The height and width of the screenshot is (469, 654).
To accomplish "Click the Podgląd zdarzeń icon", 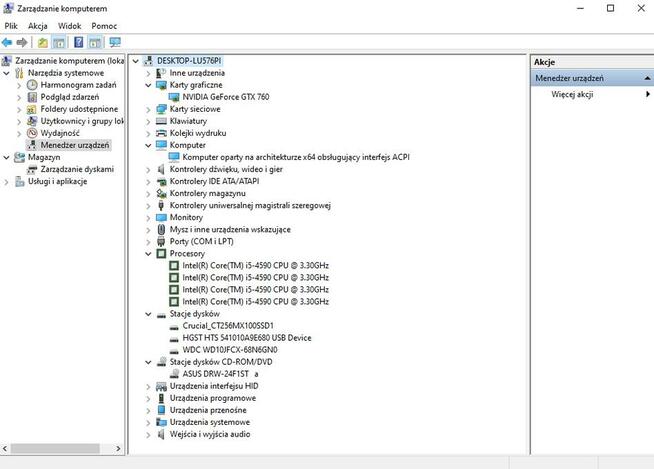I will click(x=32, y=97).
